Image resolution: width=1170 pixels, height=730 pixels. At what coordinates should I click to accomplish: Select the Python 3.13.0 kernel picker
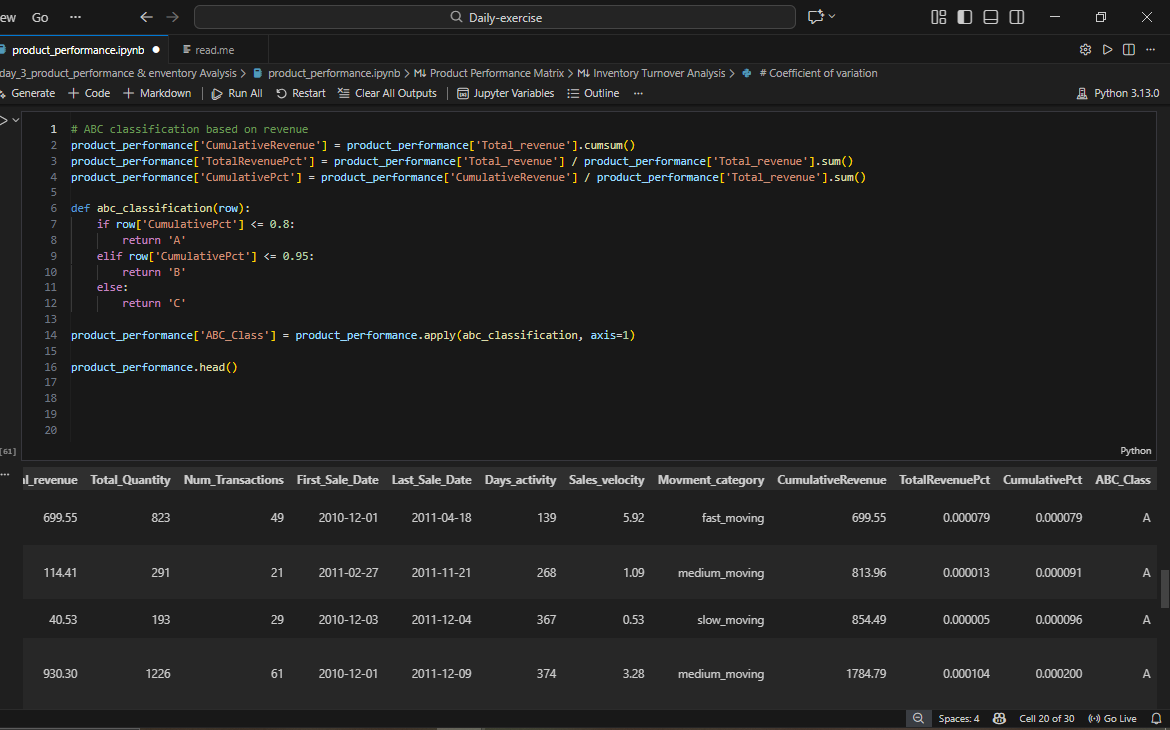1117,93
